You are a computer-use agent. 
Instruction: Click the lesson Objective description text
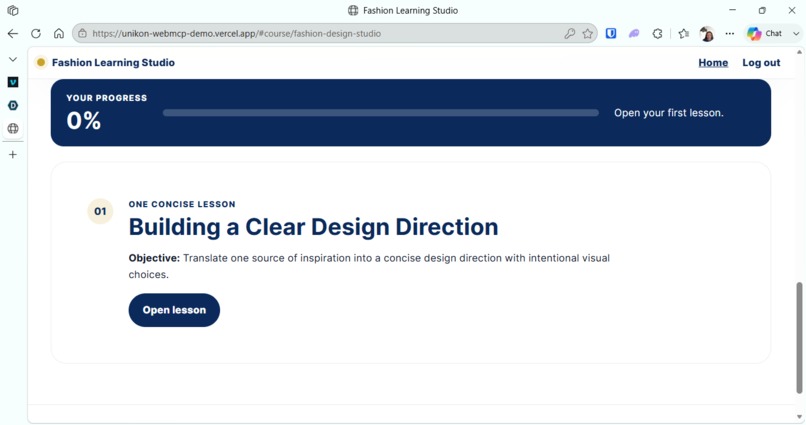pyautogui.click(x=369, y=266)
